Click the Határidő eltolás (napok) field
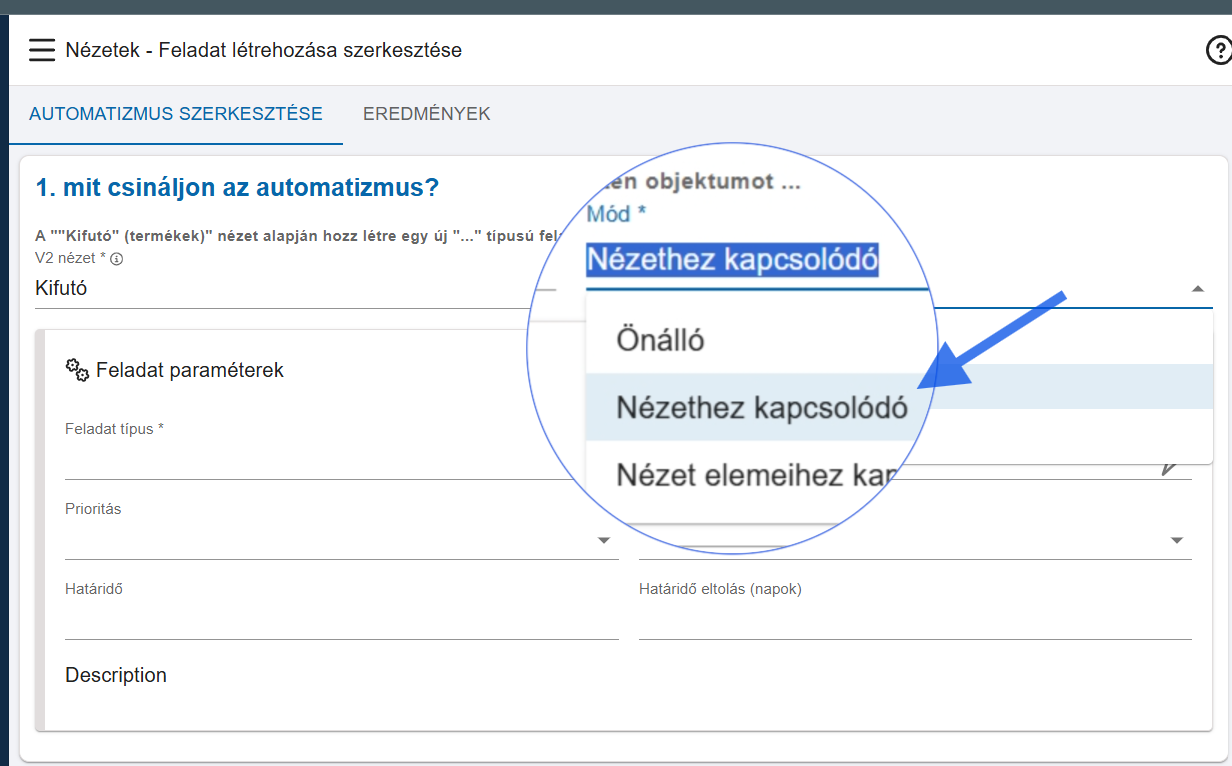Image resolution: width=1232 pixels, height=766 pixels. (x=914, y=621)
